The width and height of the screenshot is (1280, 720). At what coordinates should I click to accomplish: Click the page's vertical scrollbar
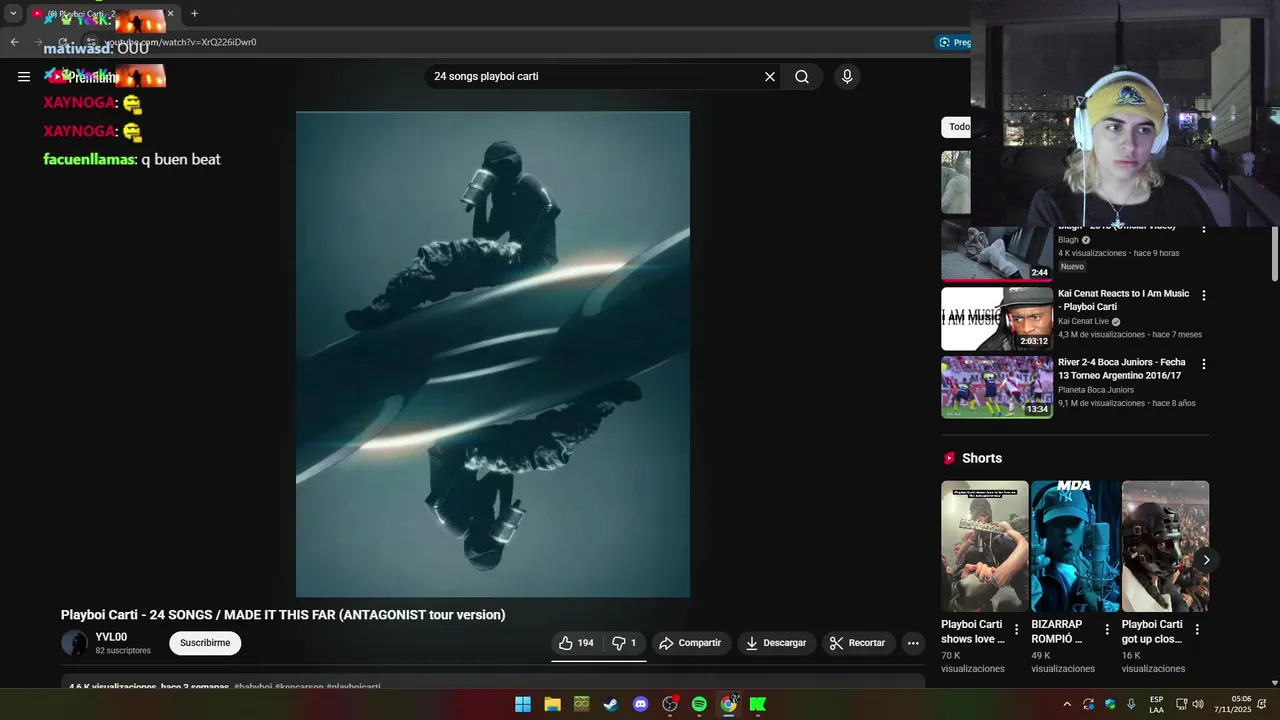click(1274, 252)
